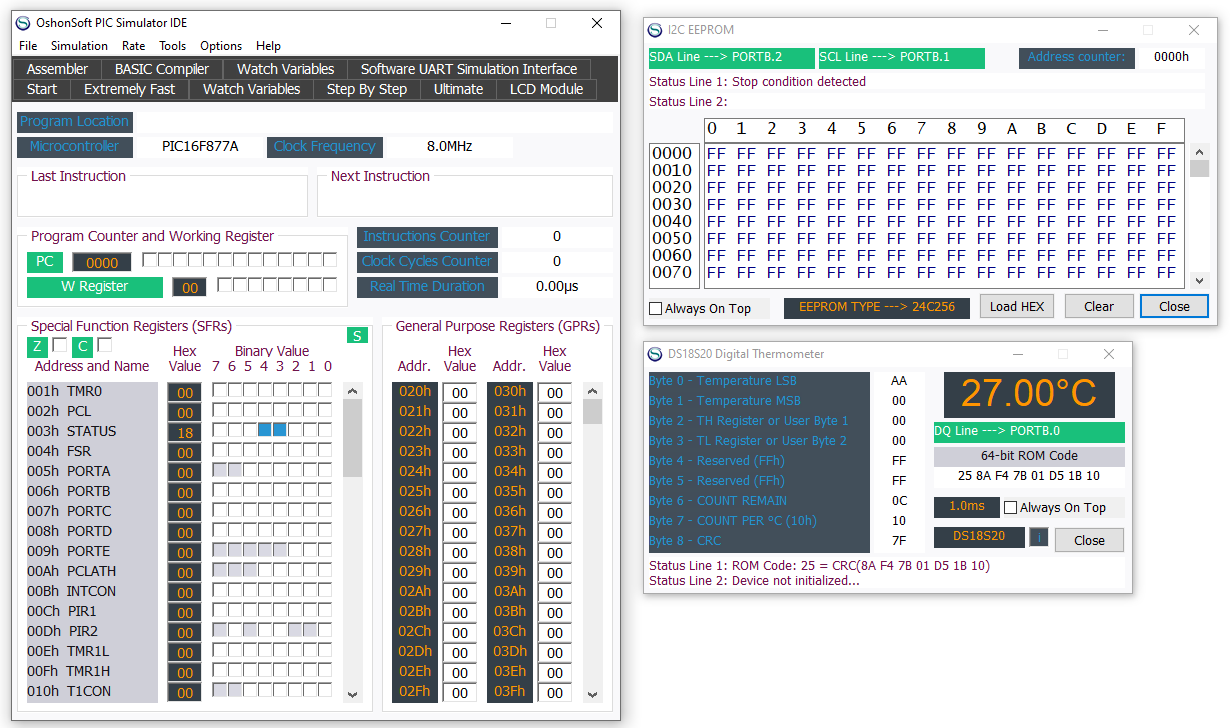1230x728 pixels.
Task: Click the green Z flag indicator
Action: point(37,347)
